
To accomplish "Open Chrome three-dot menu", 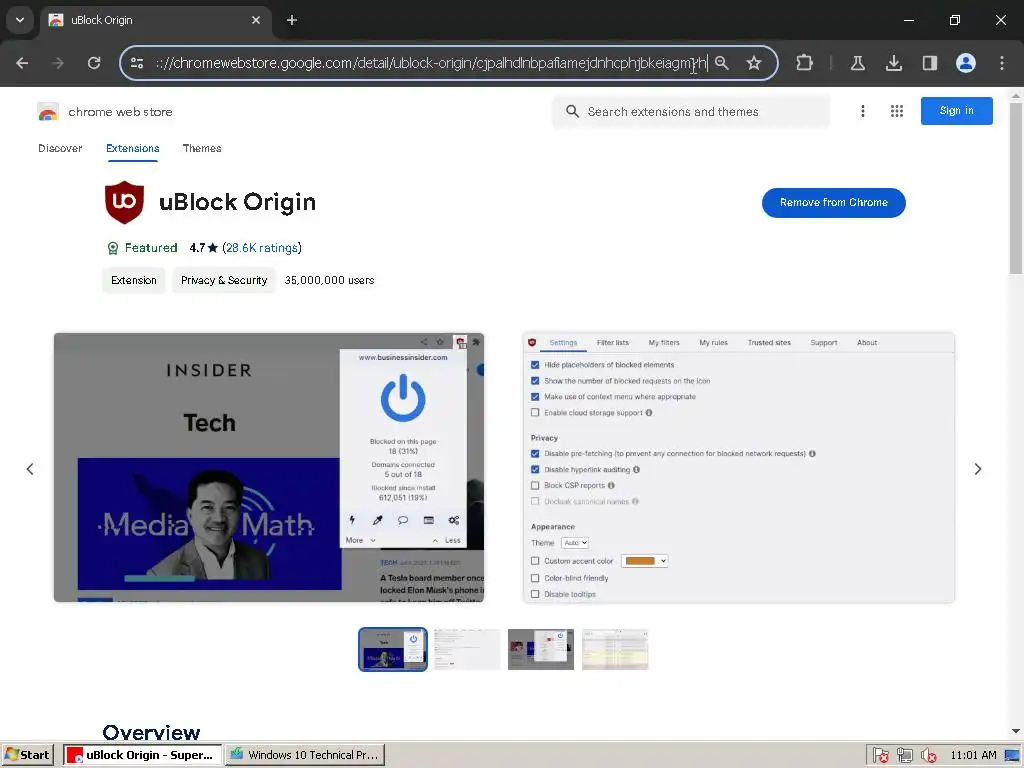I will (1002, 63).
